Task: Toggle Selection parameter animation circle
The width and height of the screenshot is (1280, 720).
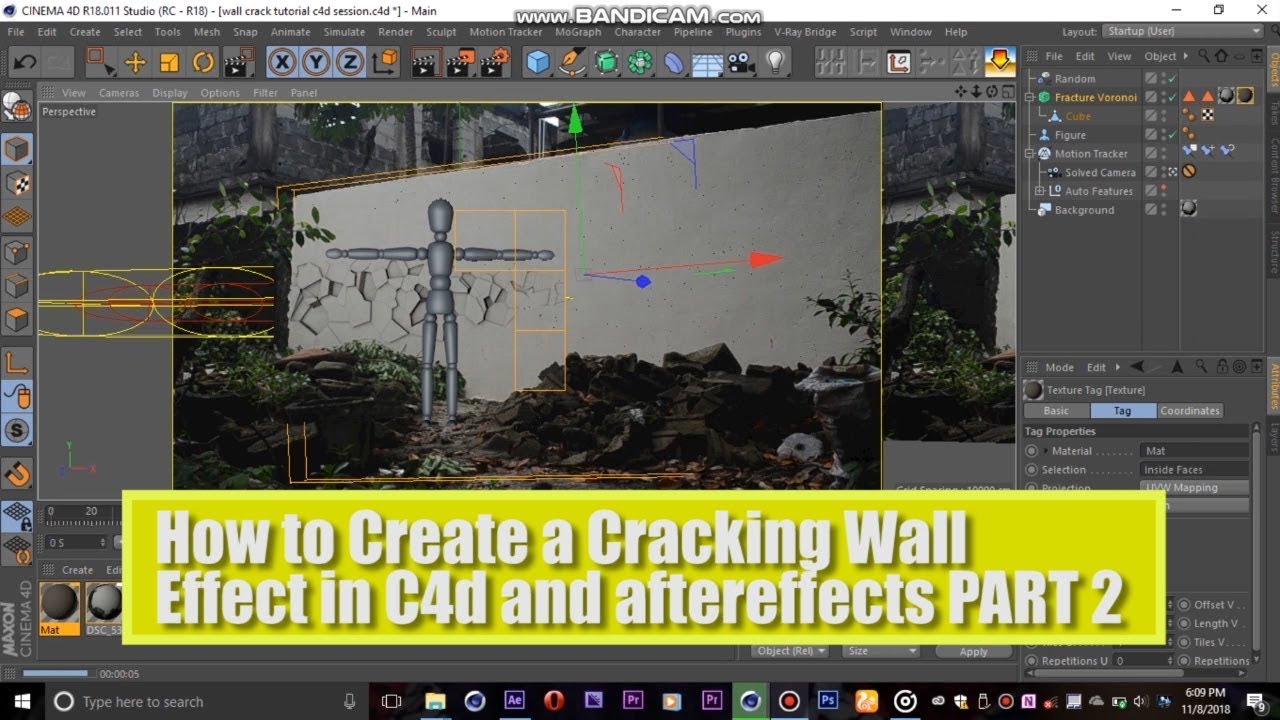Action: [x=1031, y=469]
